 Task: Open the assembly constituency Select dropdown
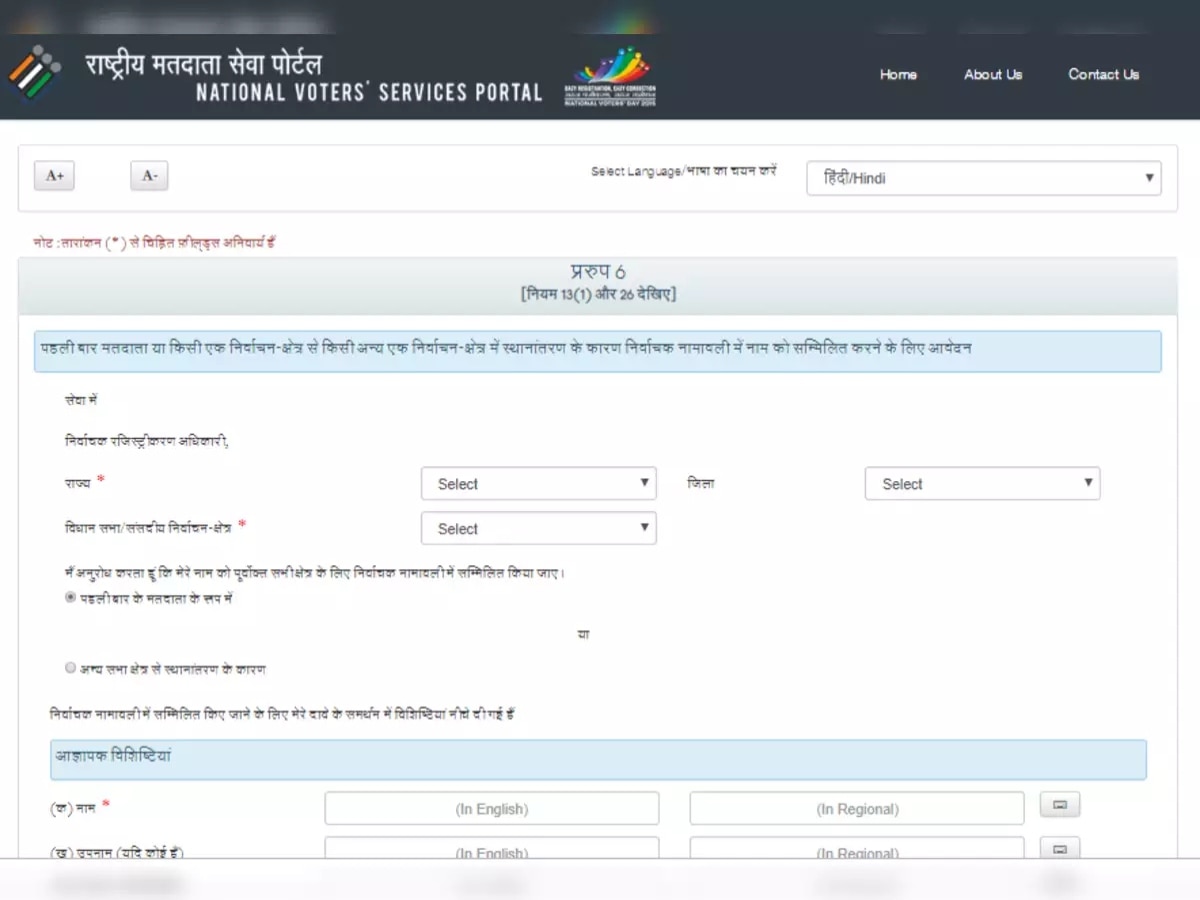tap(538, 528)
